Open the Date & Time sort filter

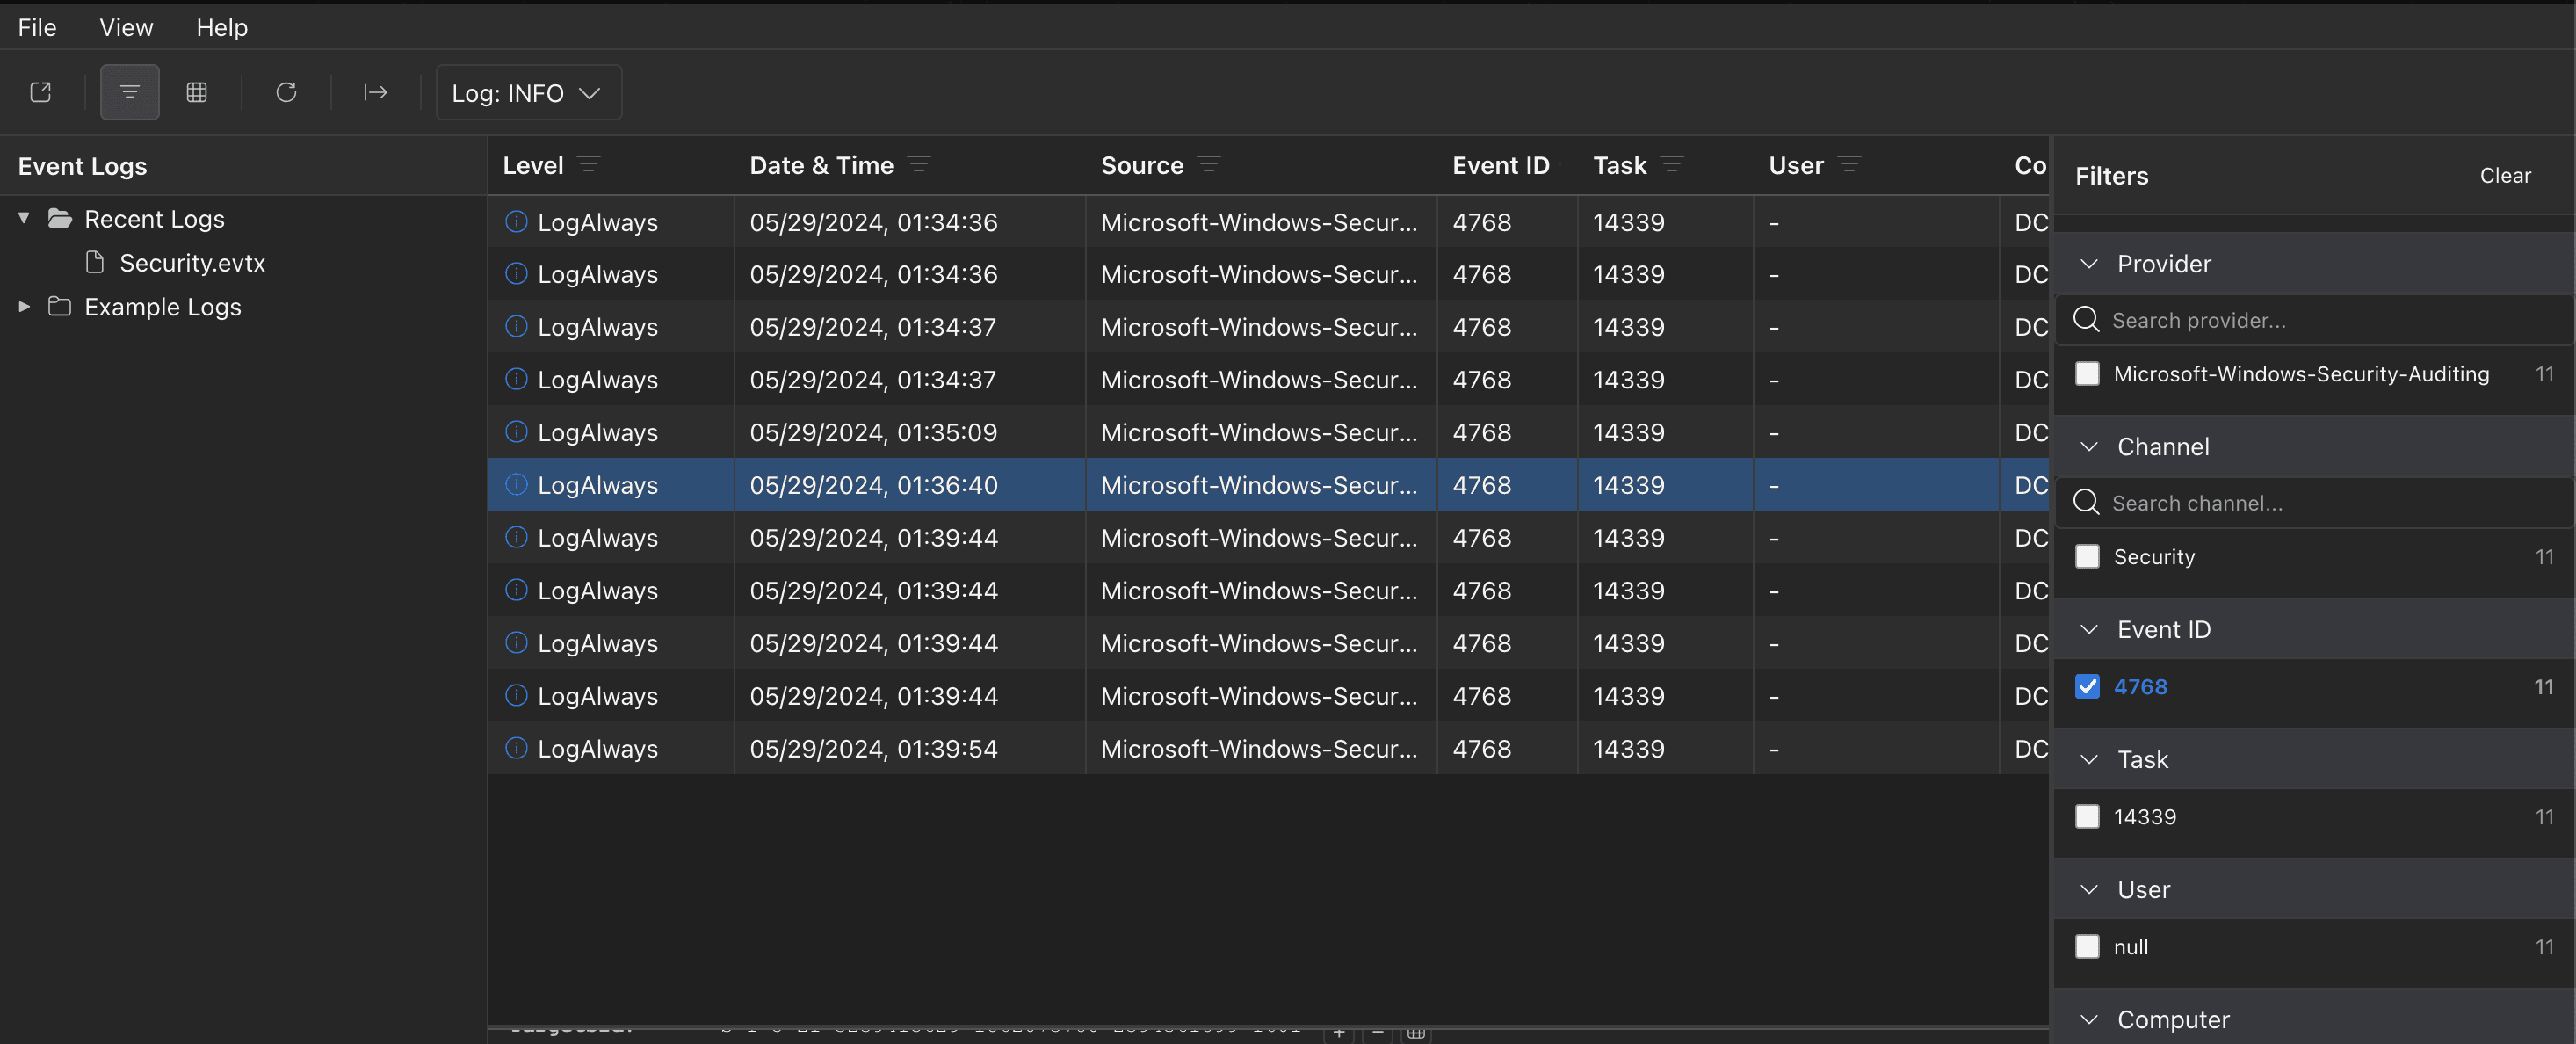920,164
